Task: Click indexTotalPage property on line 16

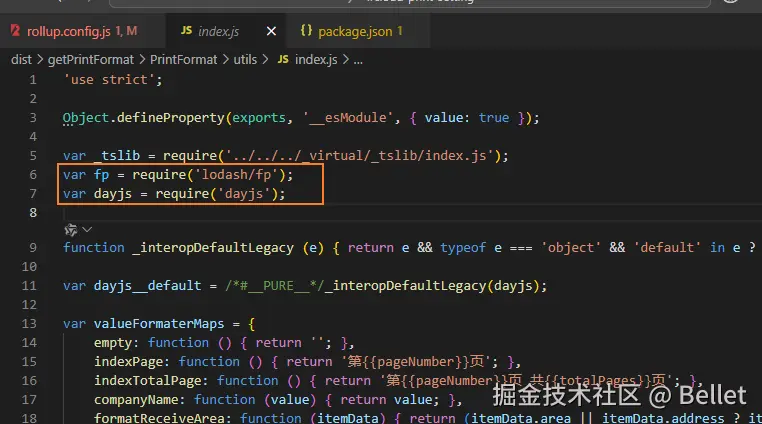Action: pyautogui.click(x=147, y=381)
